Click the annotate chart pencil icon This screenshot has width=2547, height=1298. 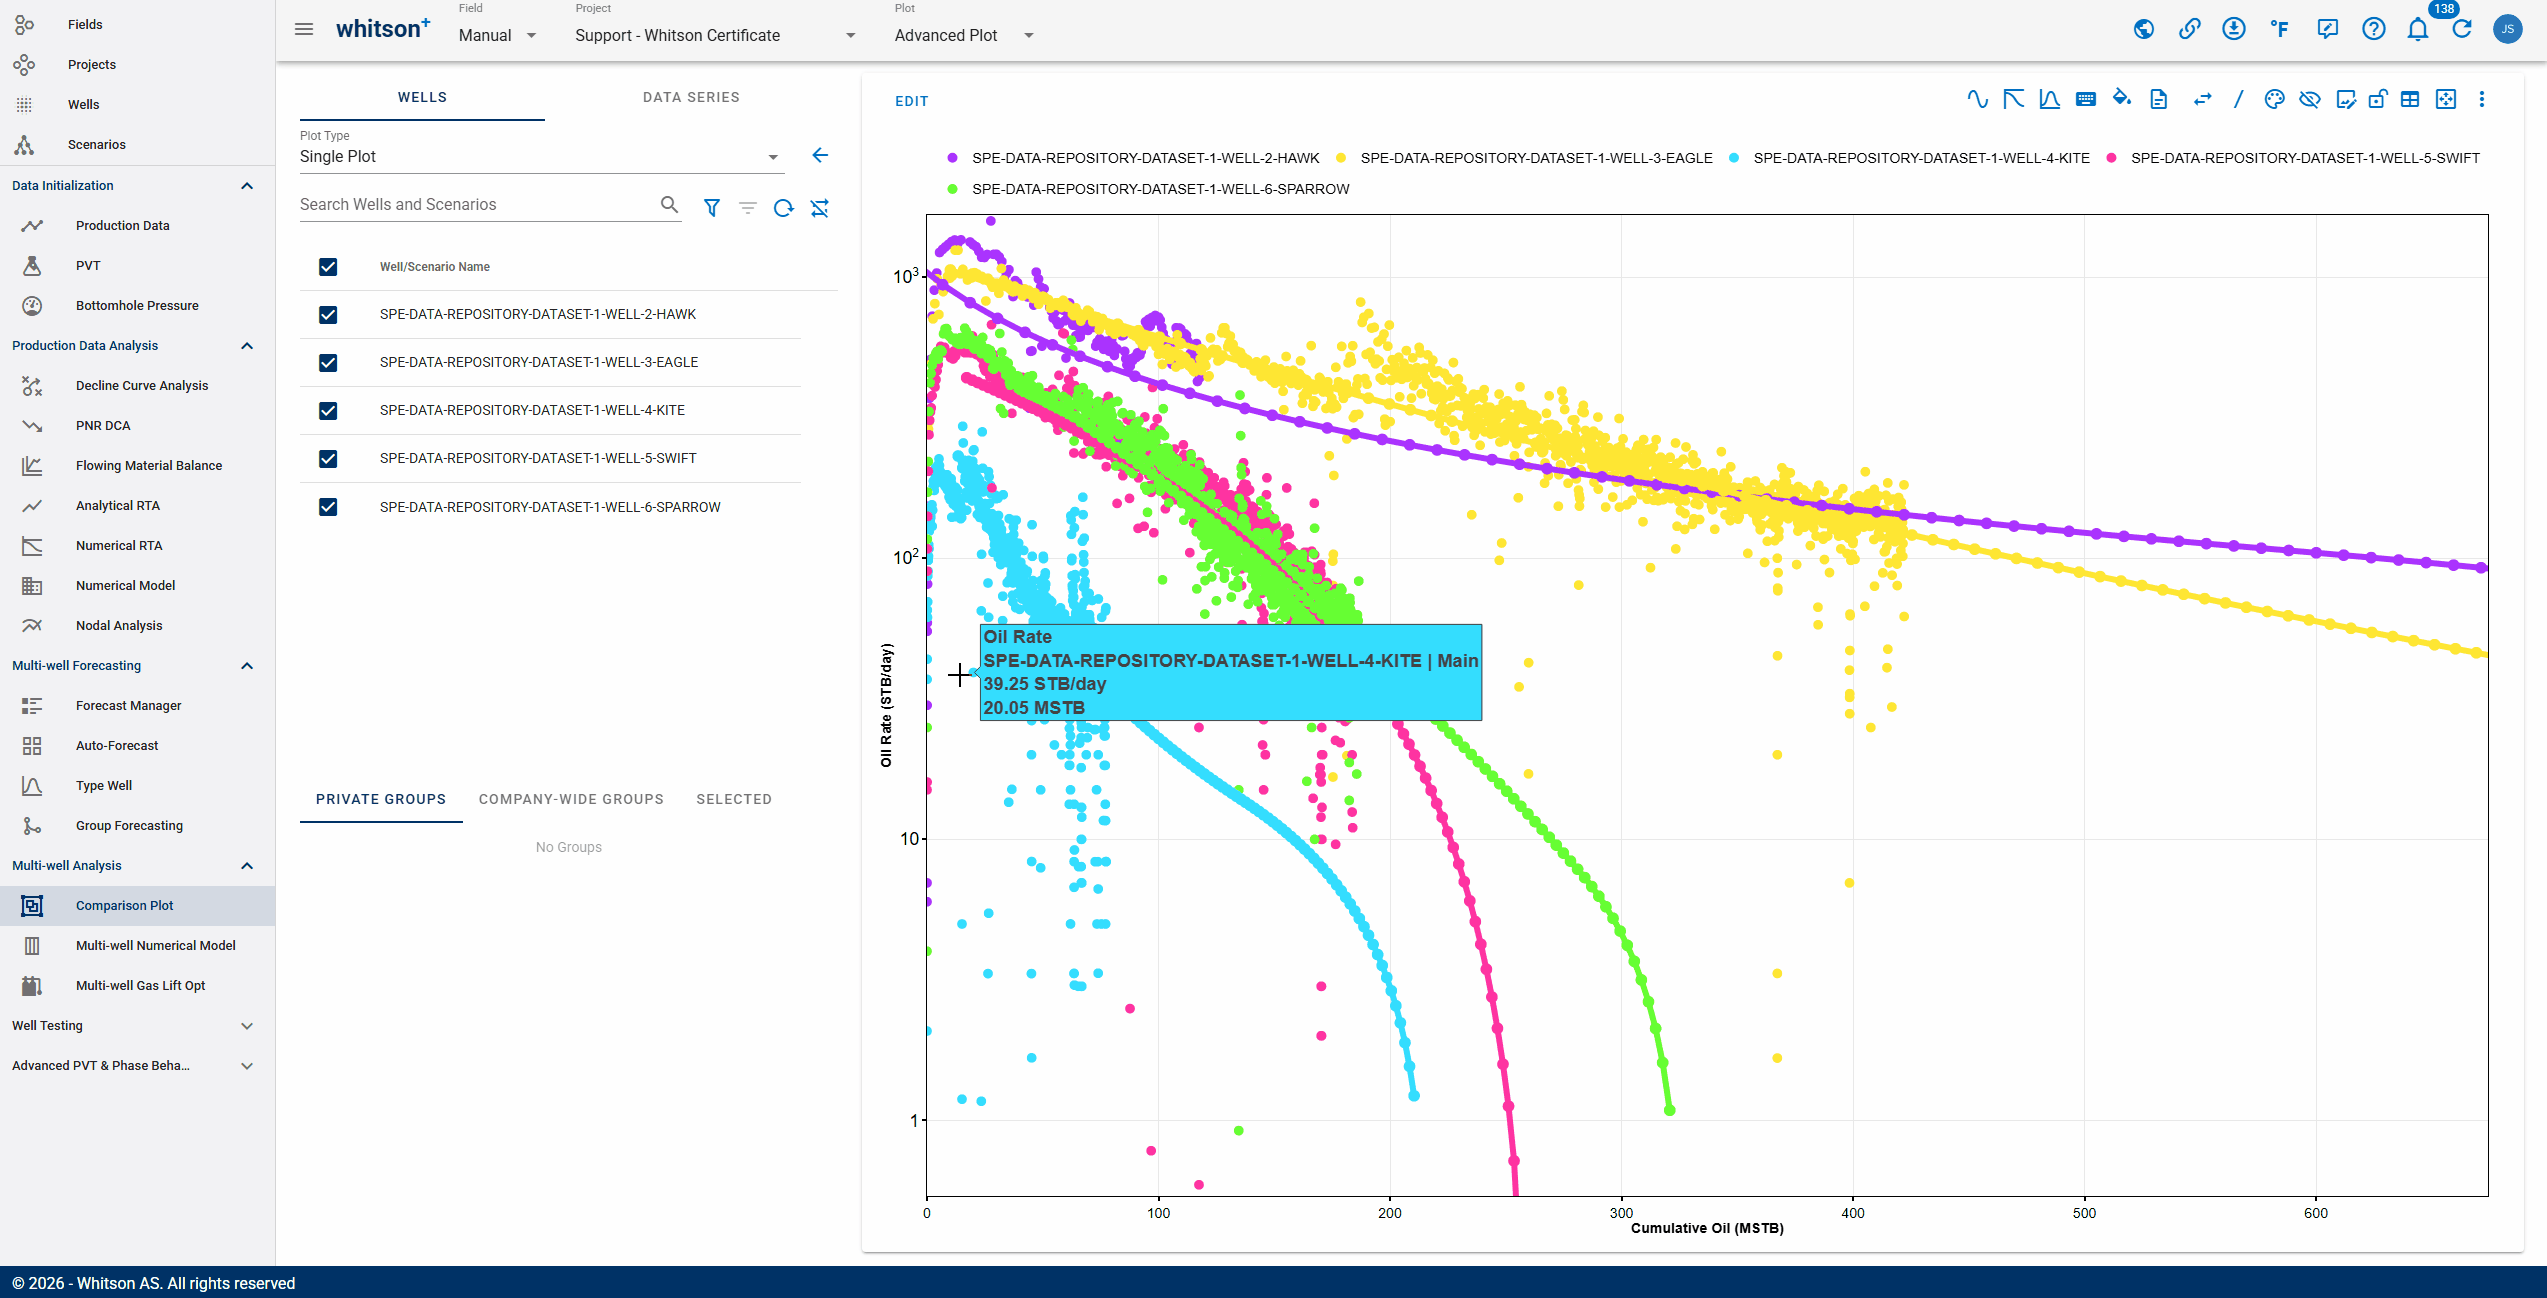pyautogui.click(x=2346, y=99)
